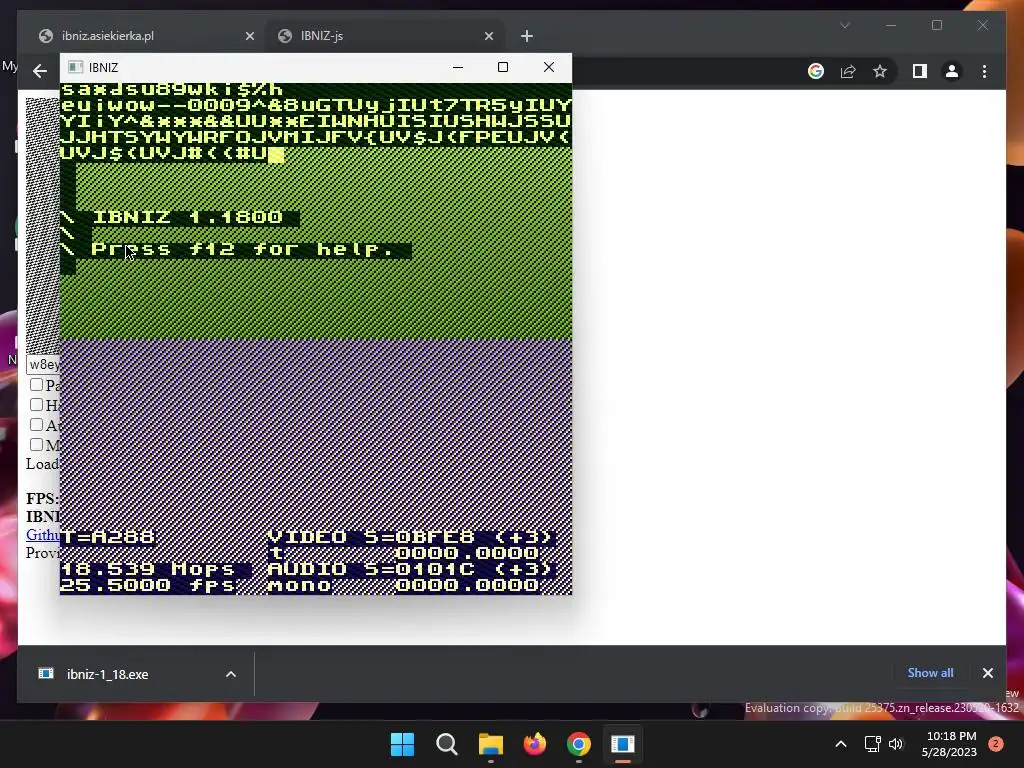Click the AUDIO S=0101C status

[x=411, y=569]
